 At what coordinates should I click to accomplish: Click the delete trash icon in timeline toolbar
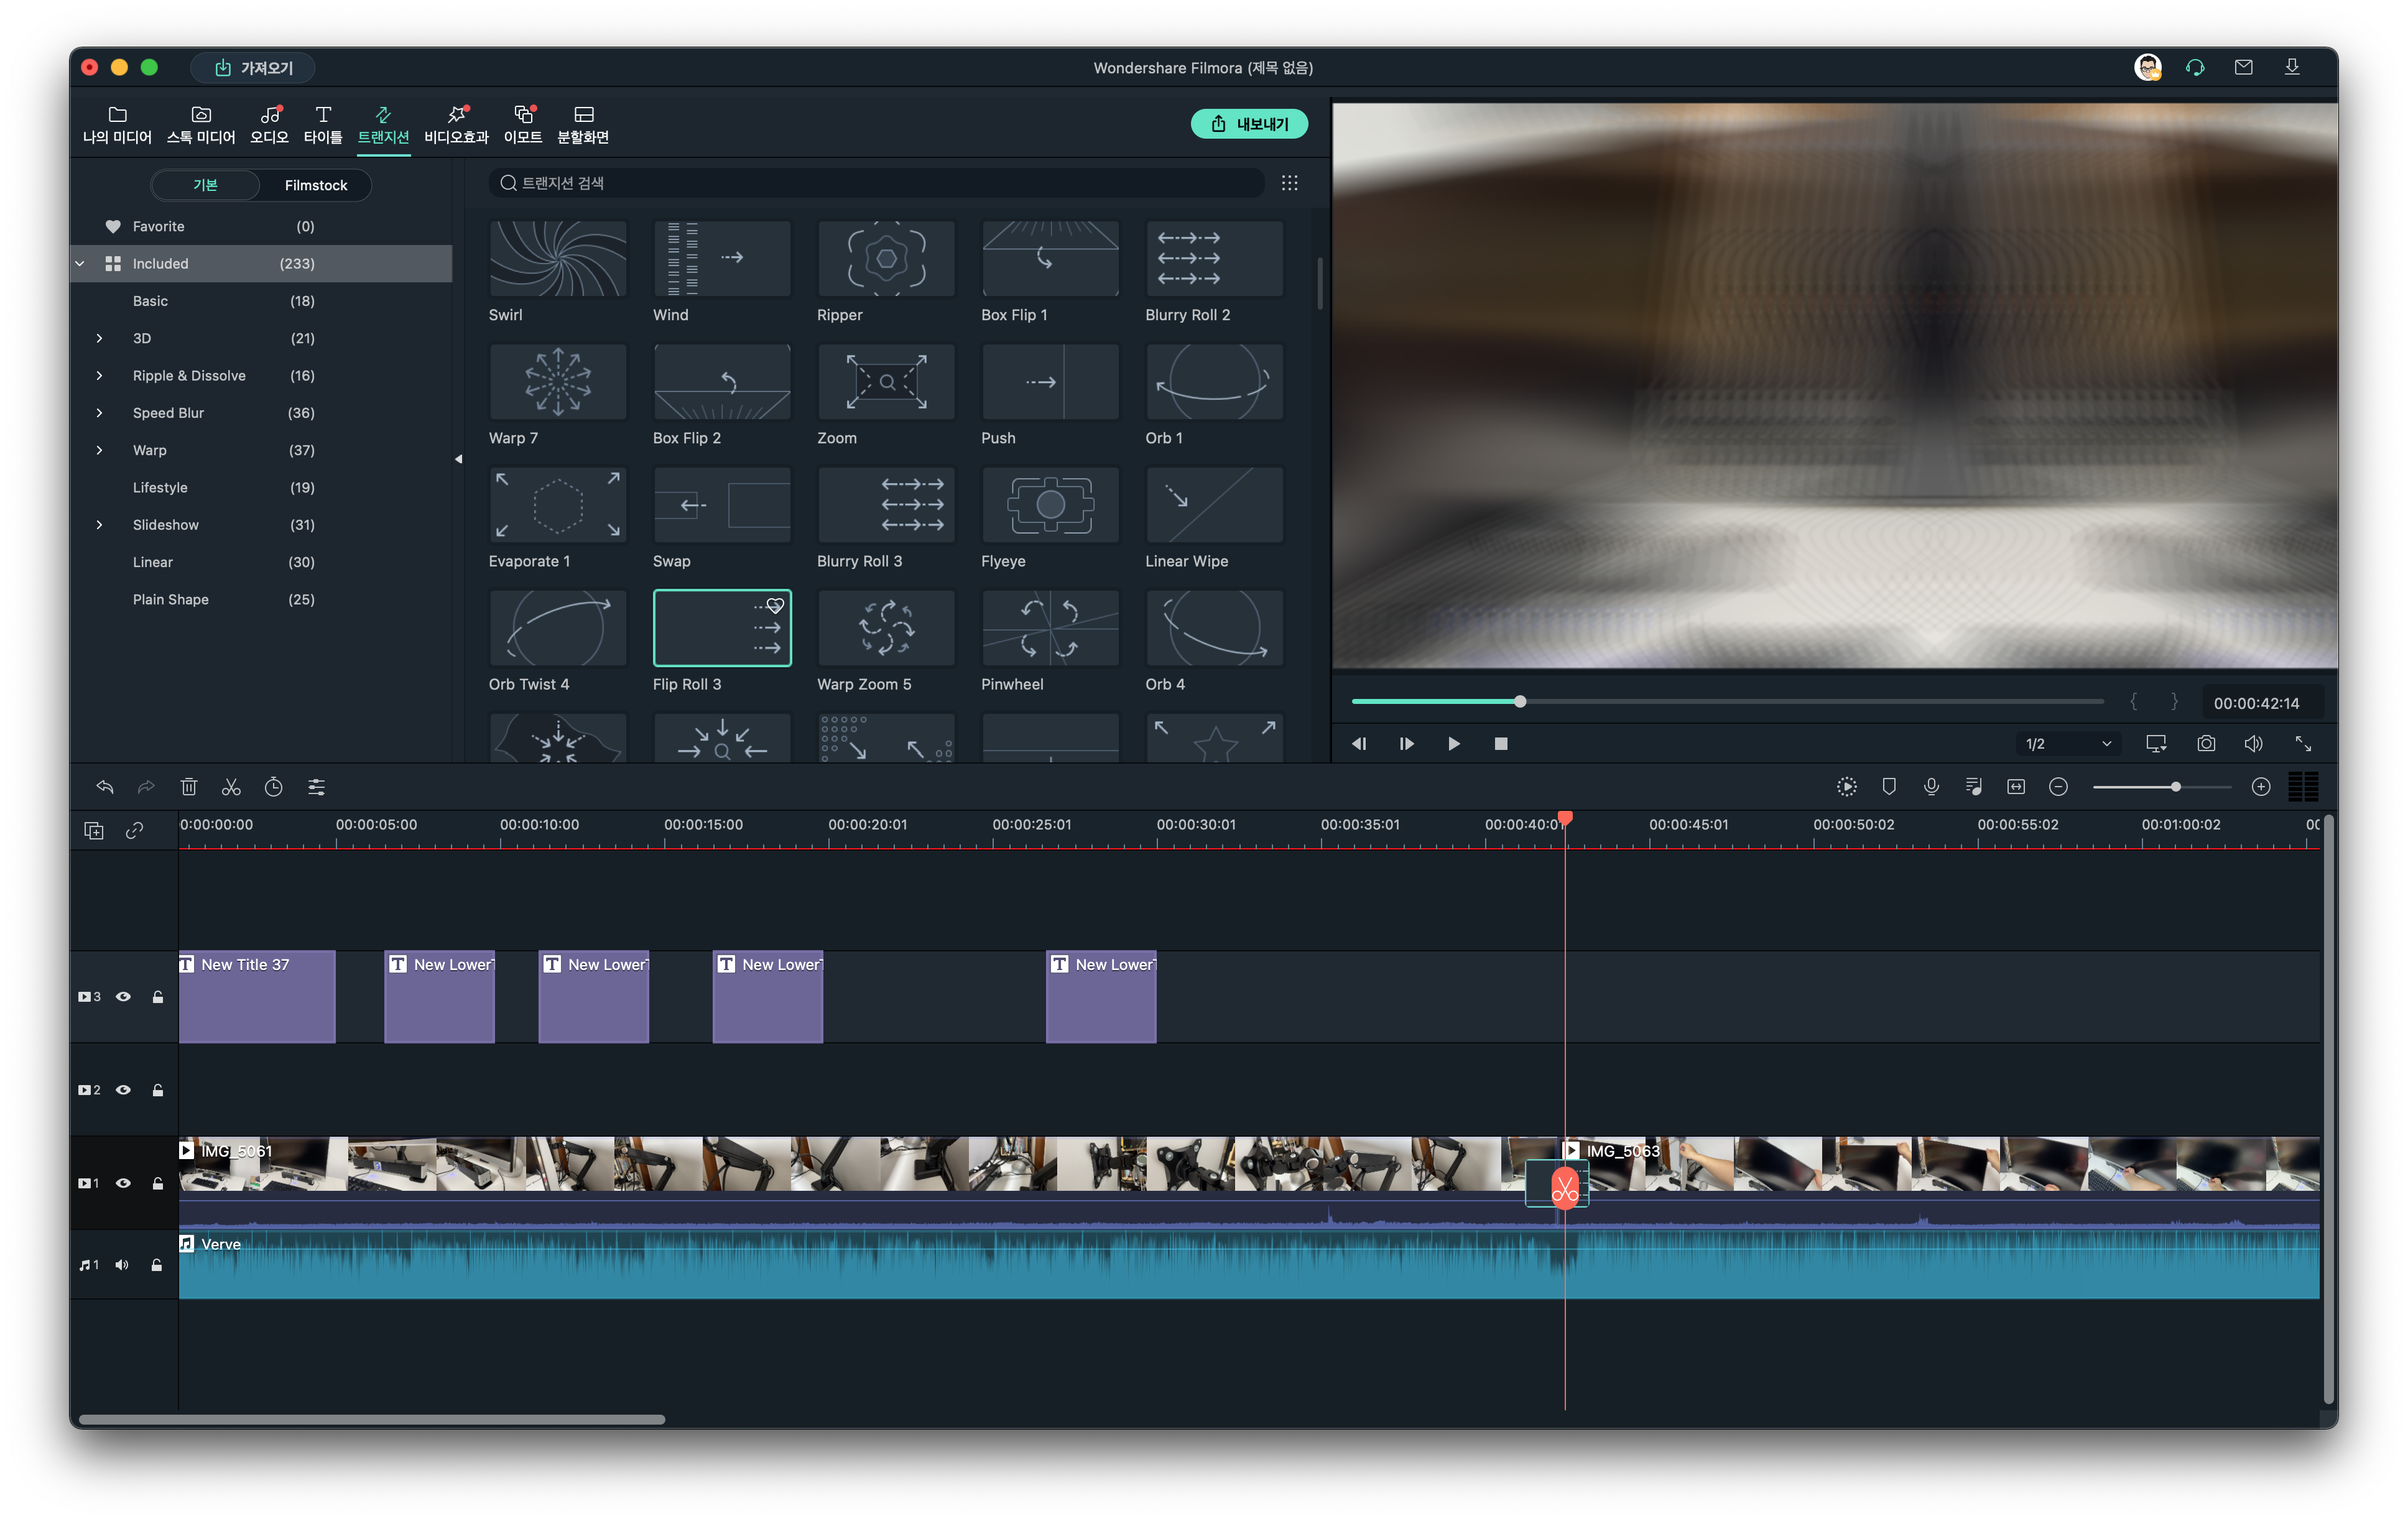(x=189, y=787)
